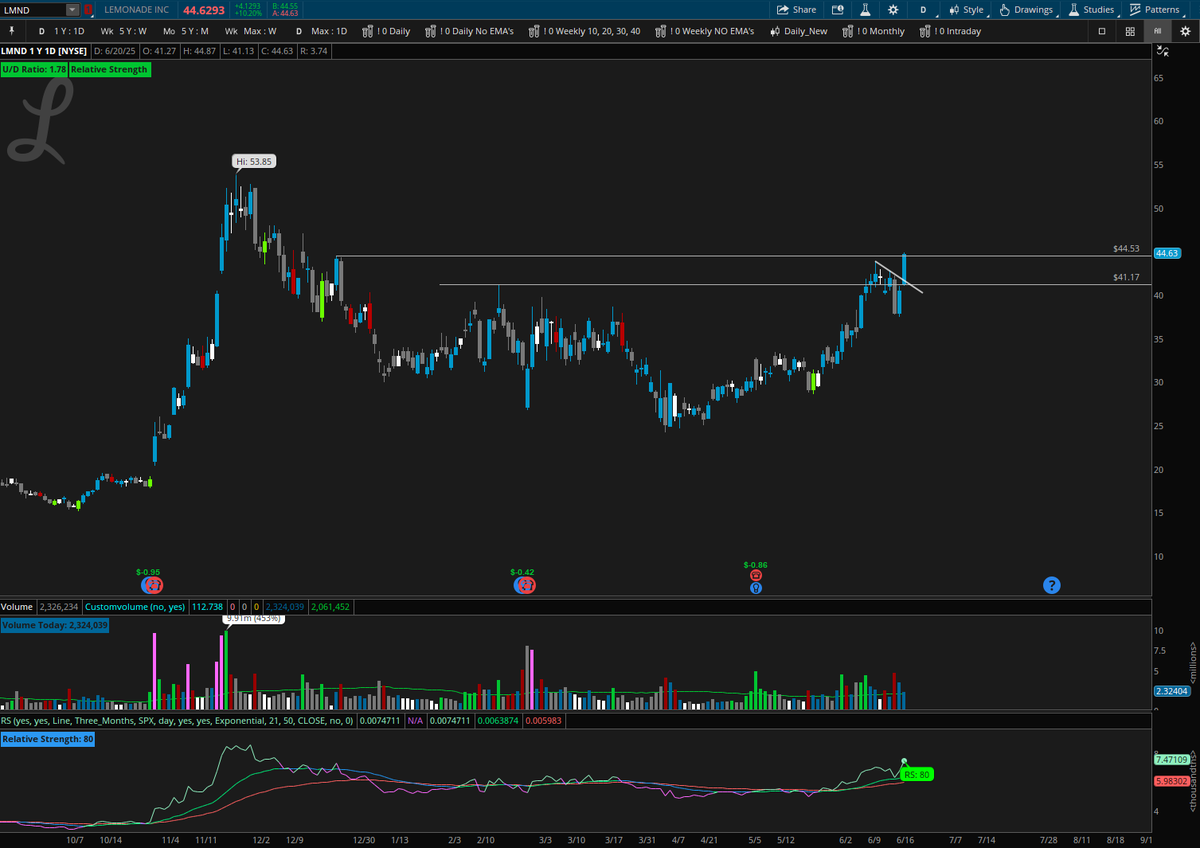
Task: Click the Volume study label
Action: tap(17, 607)
